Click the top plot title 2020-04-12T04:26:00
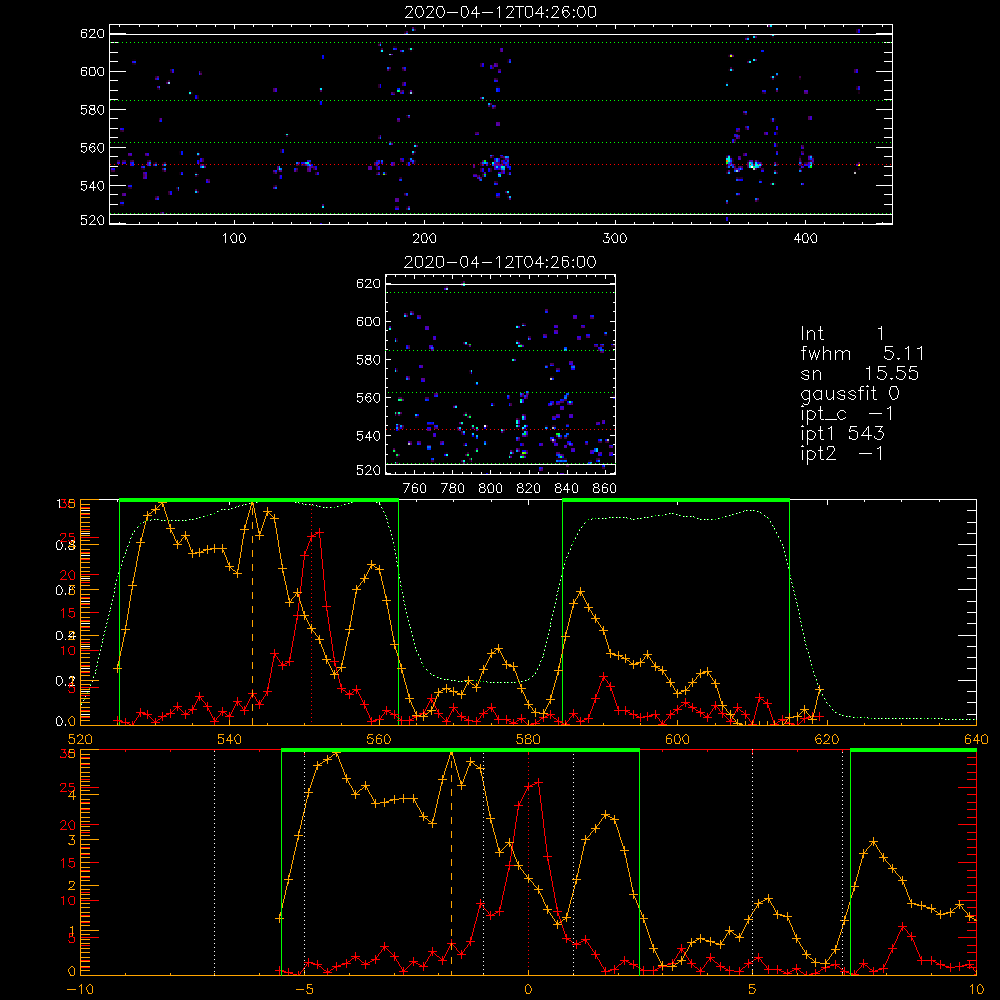The height and width of the screenshot is (1000, 1000). (501, 12)
